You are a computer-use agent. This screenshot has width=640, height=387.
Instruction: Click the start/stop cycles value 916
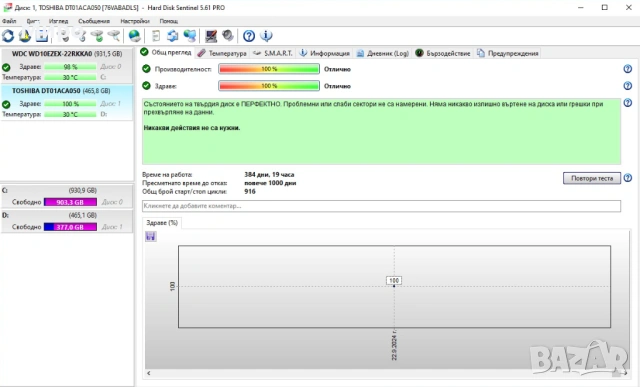click(x=250, y=191)
